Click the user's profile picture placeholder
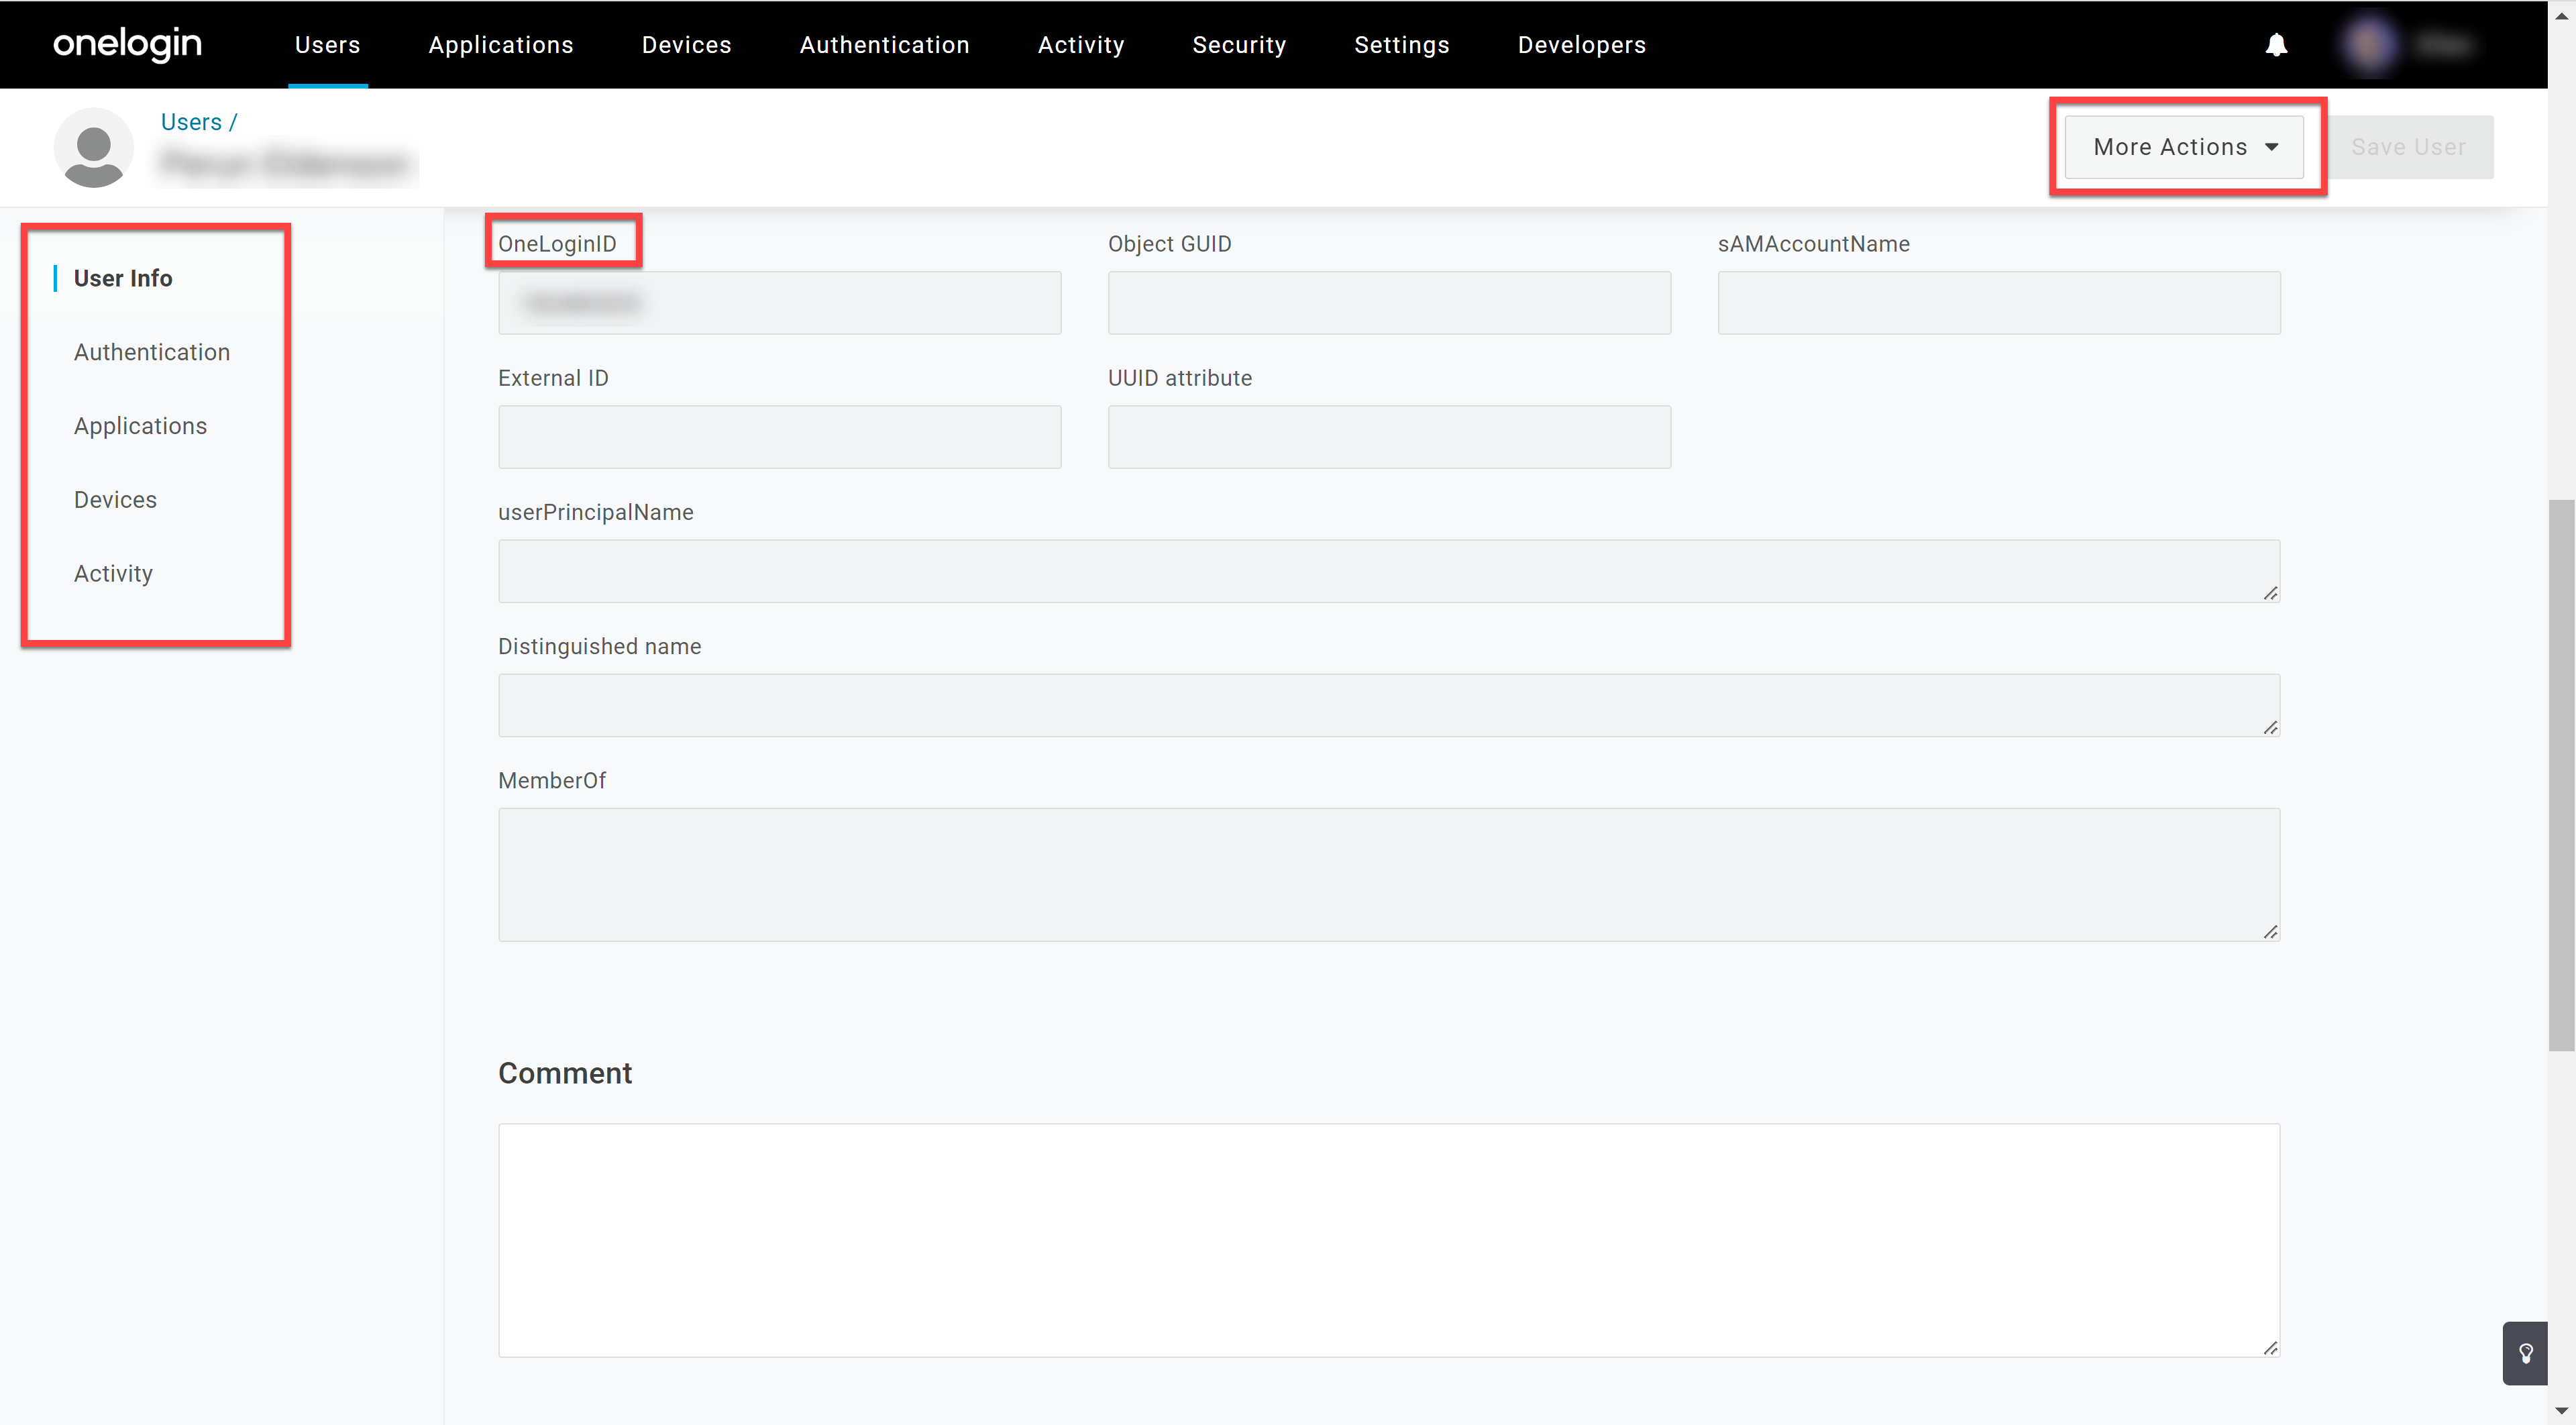This screenshot has width=2576, height=1425. point(93,147)
